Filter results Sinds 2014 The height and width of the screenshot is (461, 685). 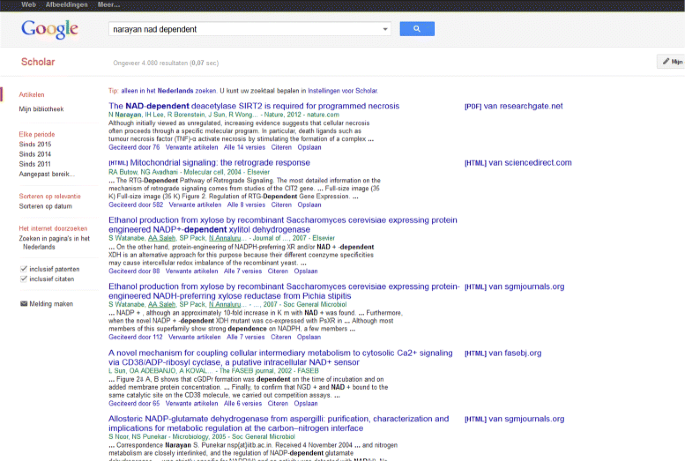pos(35,154)
